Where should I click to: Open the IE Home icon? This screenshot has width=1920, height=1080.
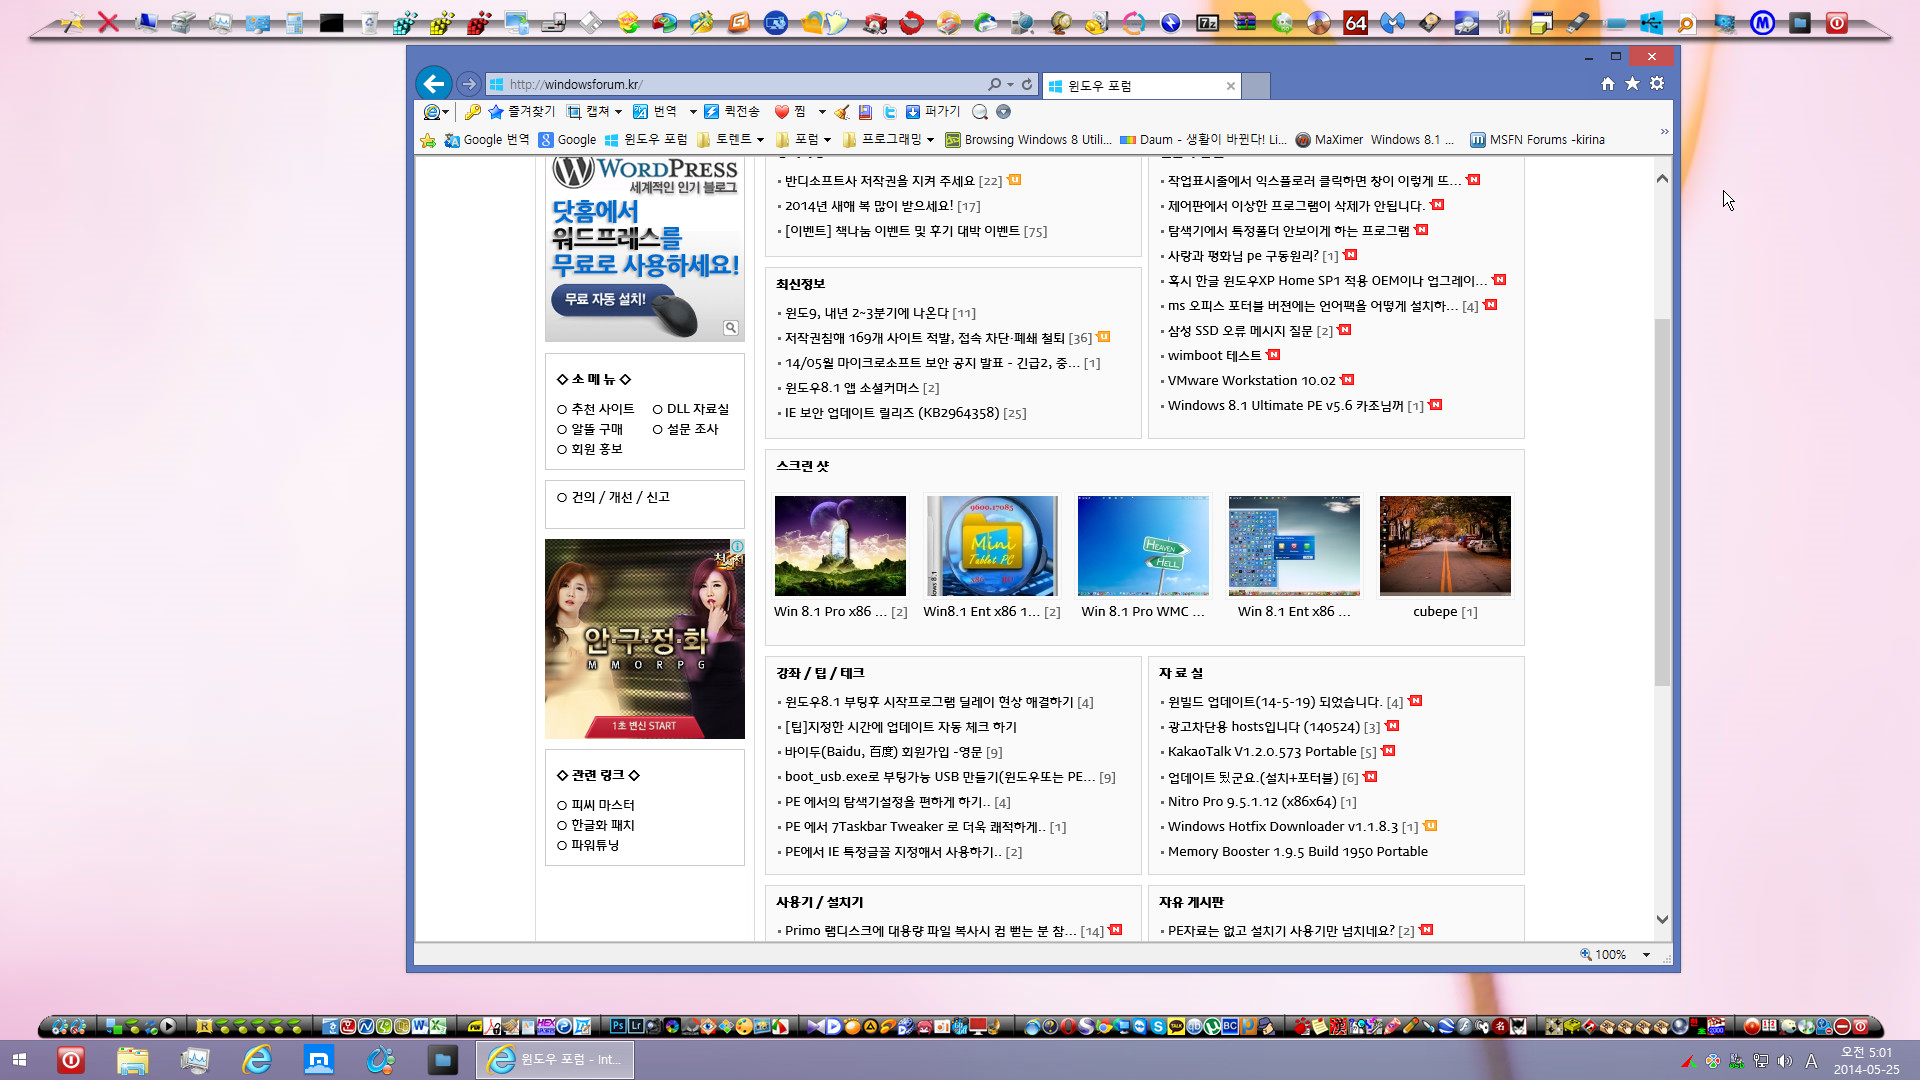coord(1608,84)
